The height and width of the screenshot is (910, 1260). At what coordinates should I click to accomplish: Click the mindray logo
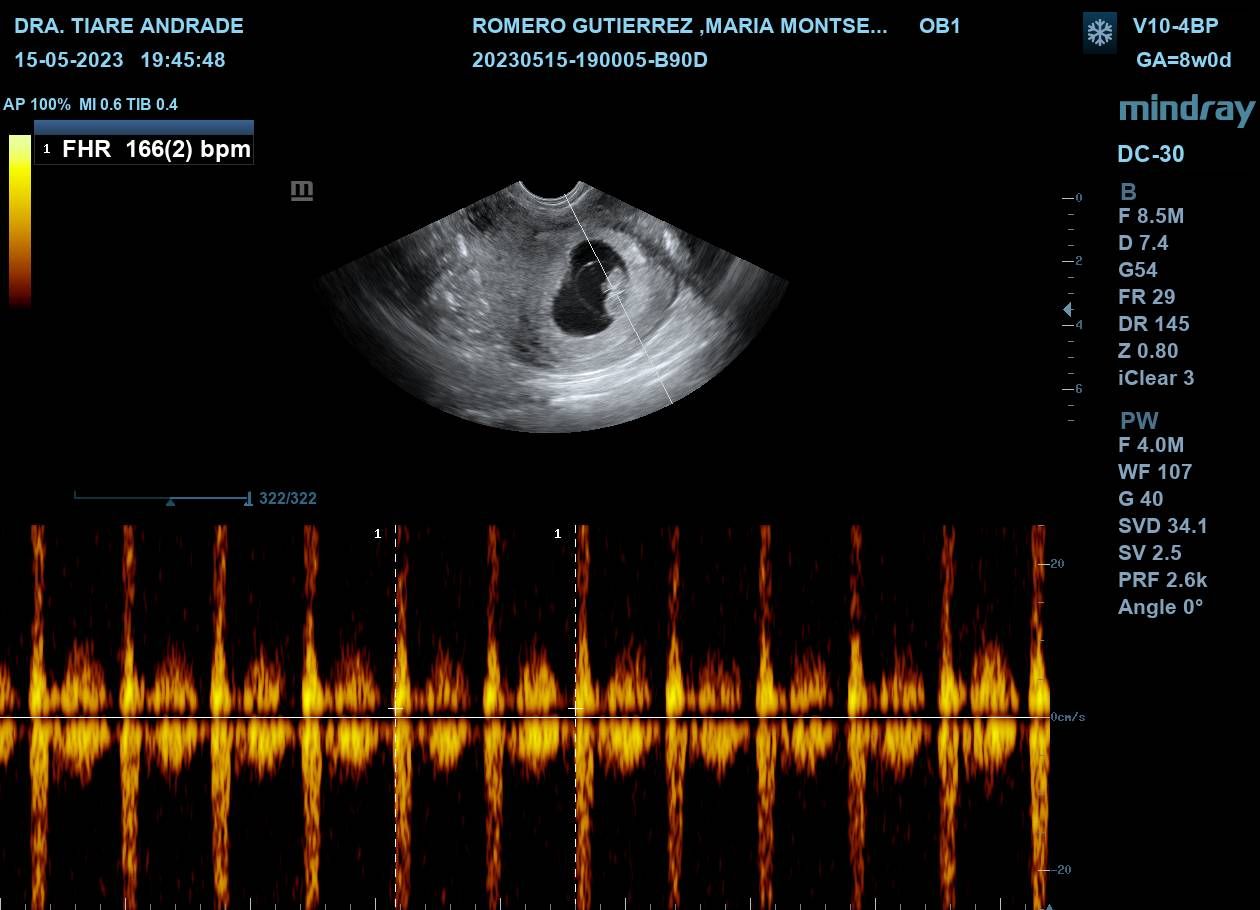[1186, 109]
